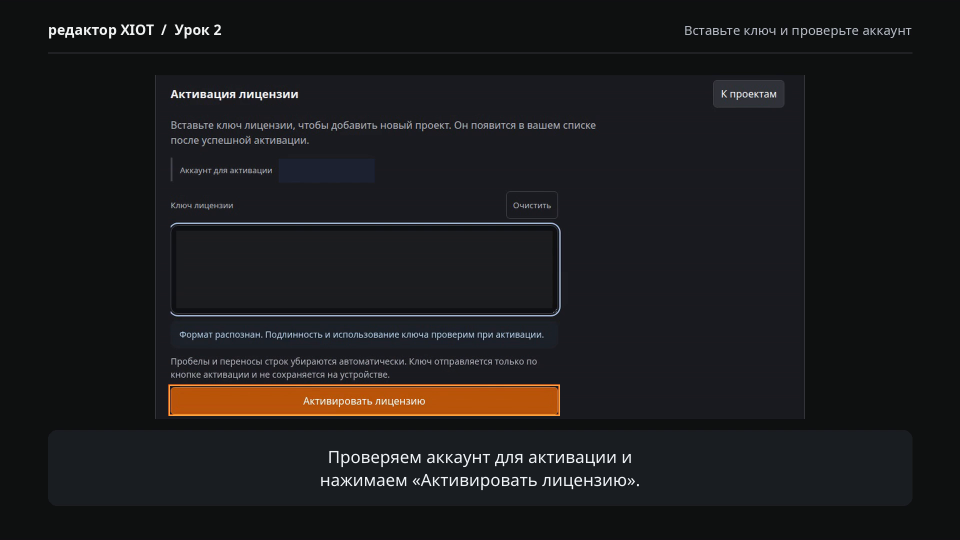
Task: Click the «Аккаунт для активации» value field
Action: tap(326, 170)
